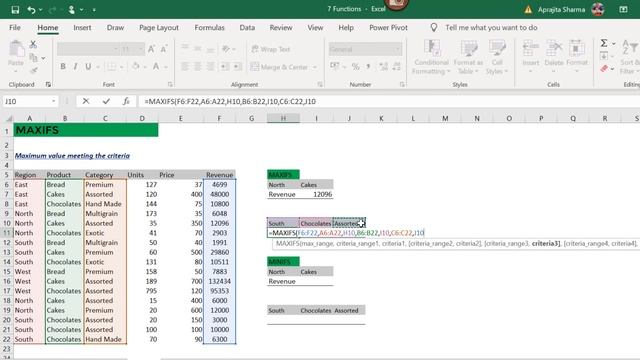
Task: Open Font group dialog launcher
Action: coord(170,84)
